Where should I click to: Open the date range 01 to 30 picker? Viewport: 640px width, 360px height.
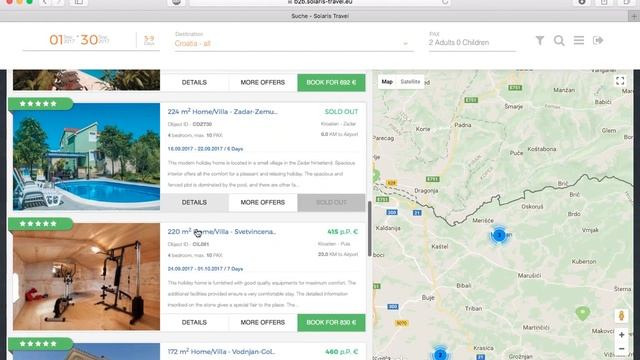coord(79,40)
